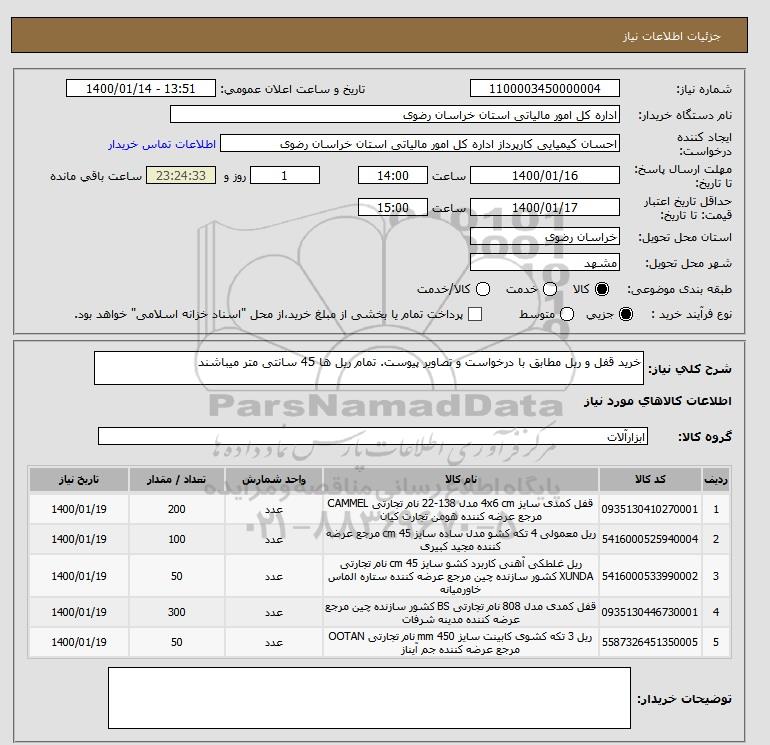Click the remaining days field showing 1
This screenshot has width=770, height=745.
285,175
